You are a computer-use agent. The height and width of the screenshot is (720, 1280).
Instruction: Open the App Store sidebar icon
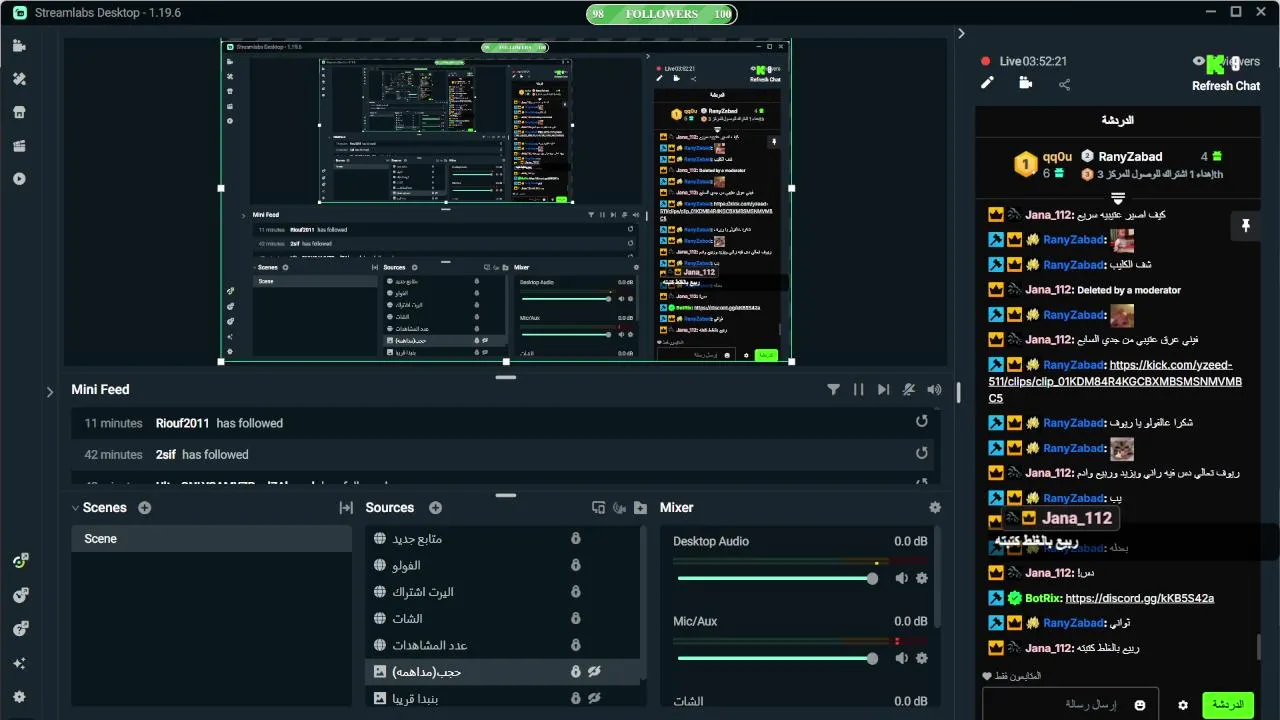(x=19, y=112)
